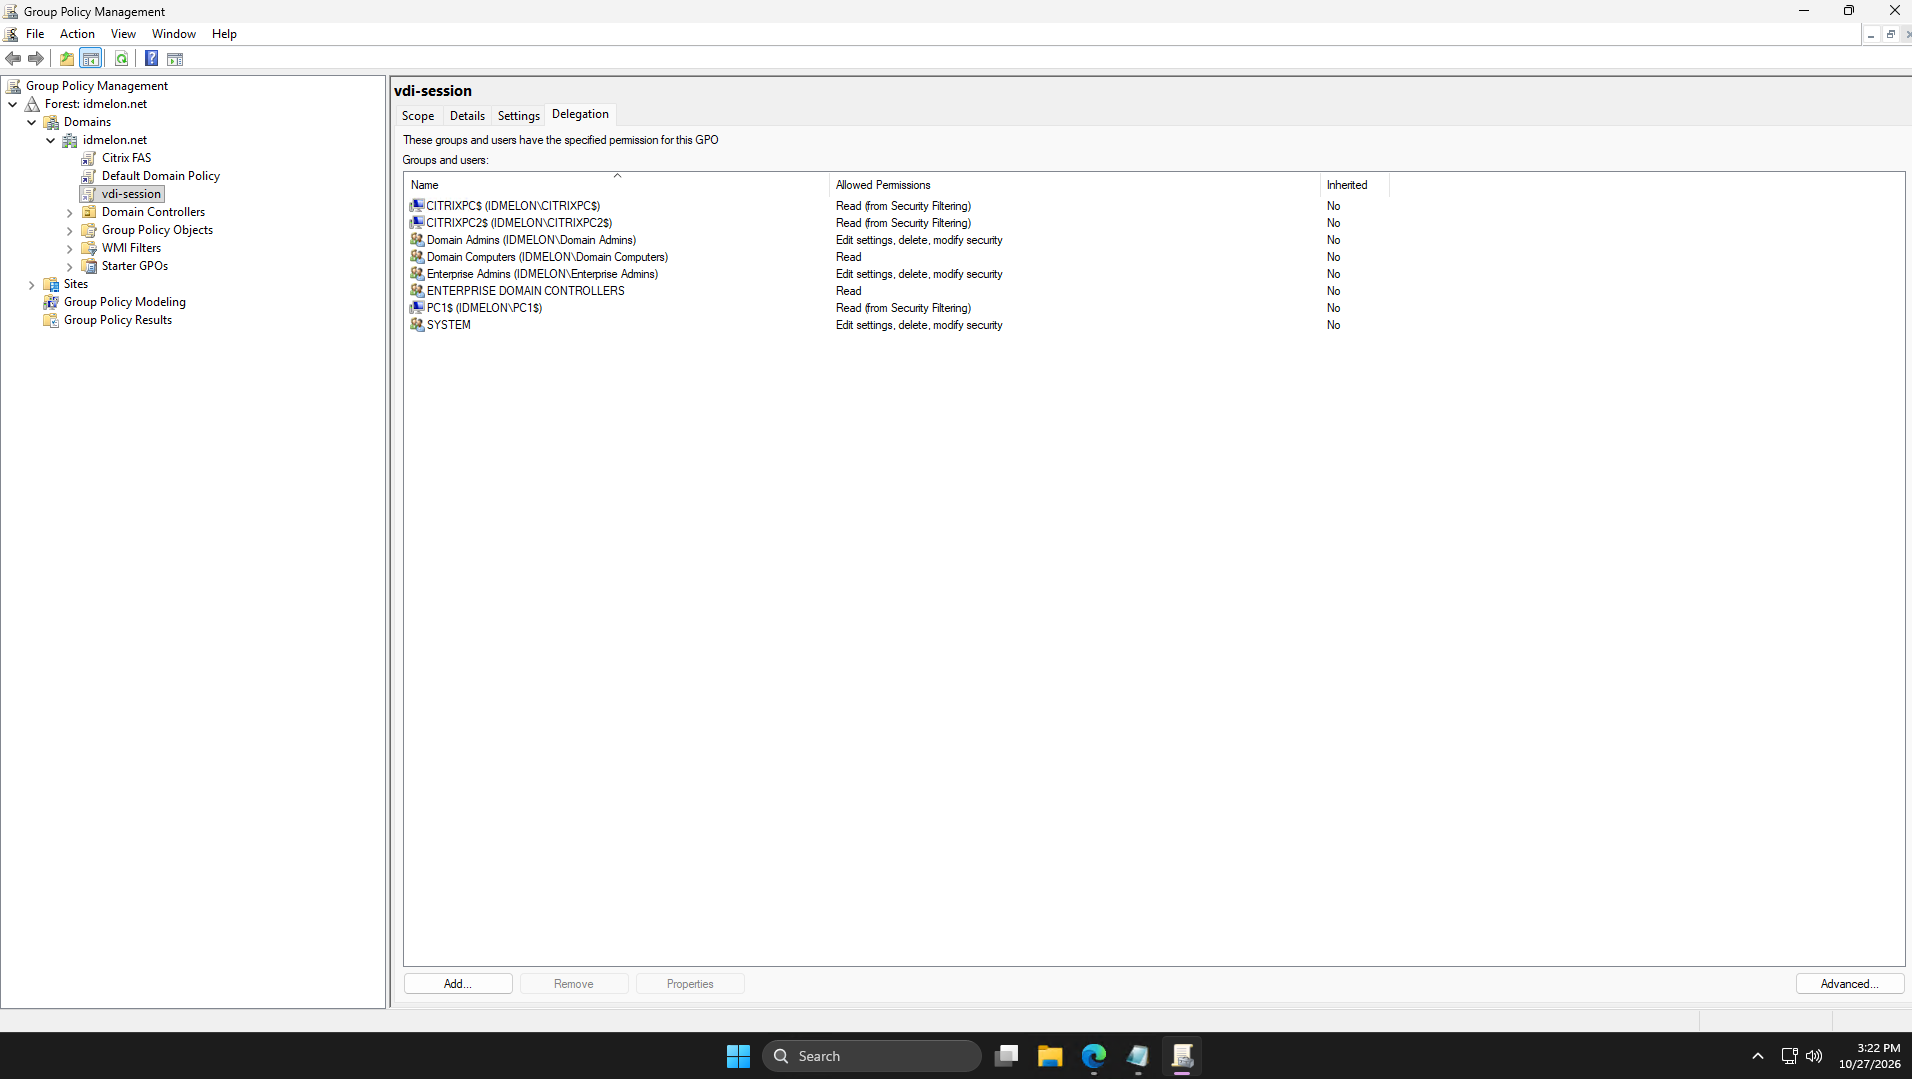This screenshot has height=1079, width=1912.
Task: Click CITRIXPC$ computer icon in list
Action: pos(417,206)
